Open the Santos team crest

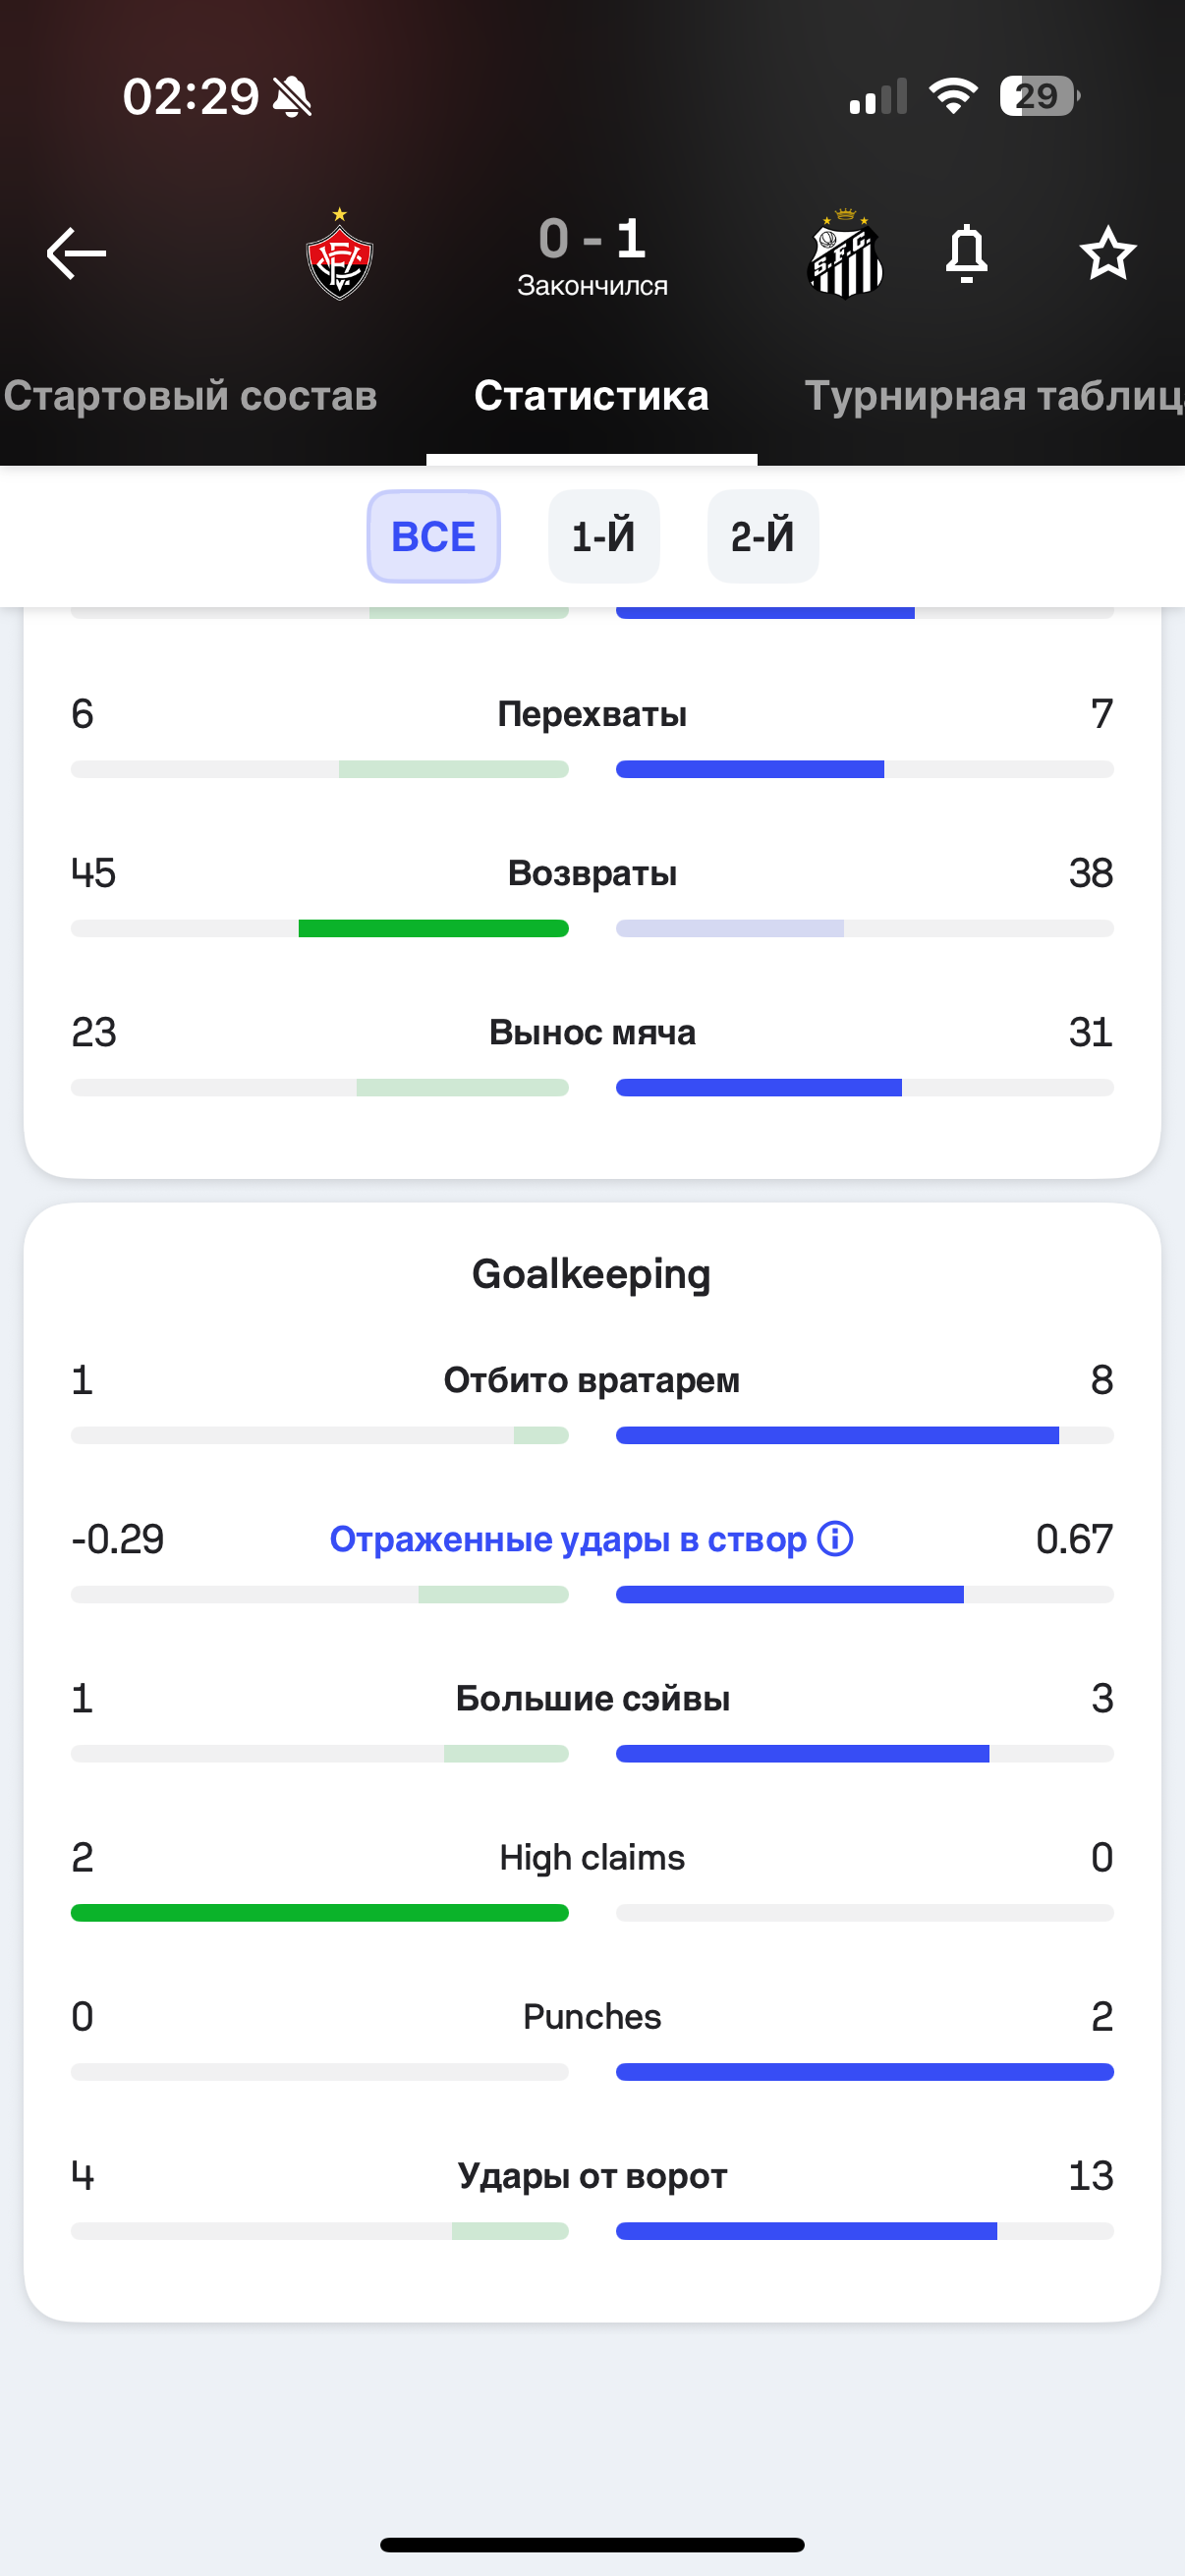click(845, 256)
